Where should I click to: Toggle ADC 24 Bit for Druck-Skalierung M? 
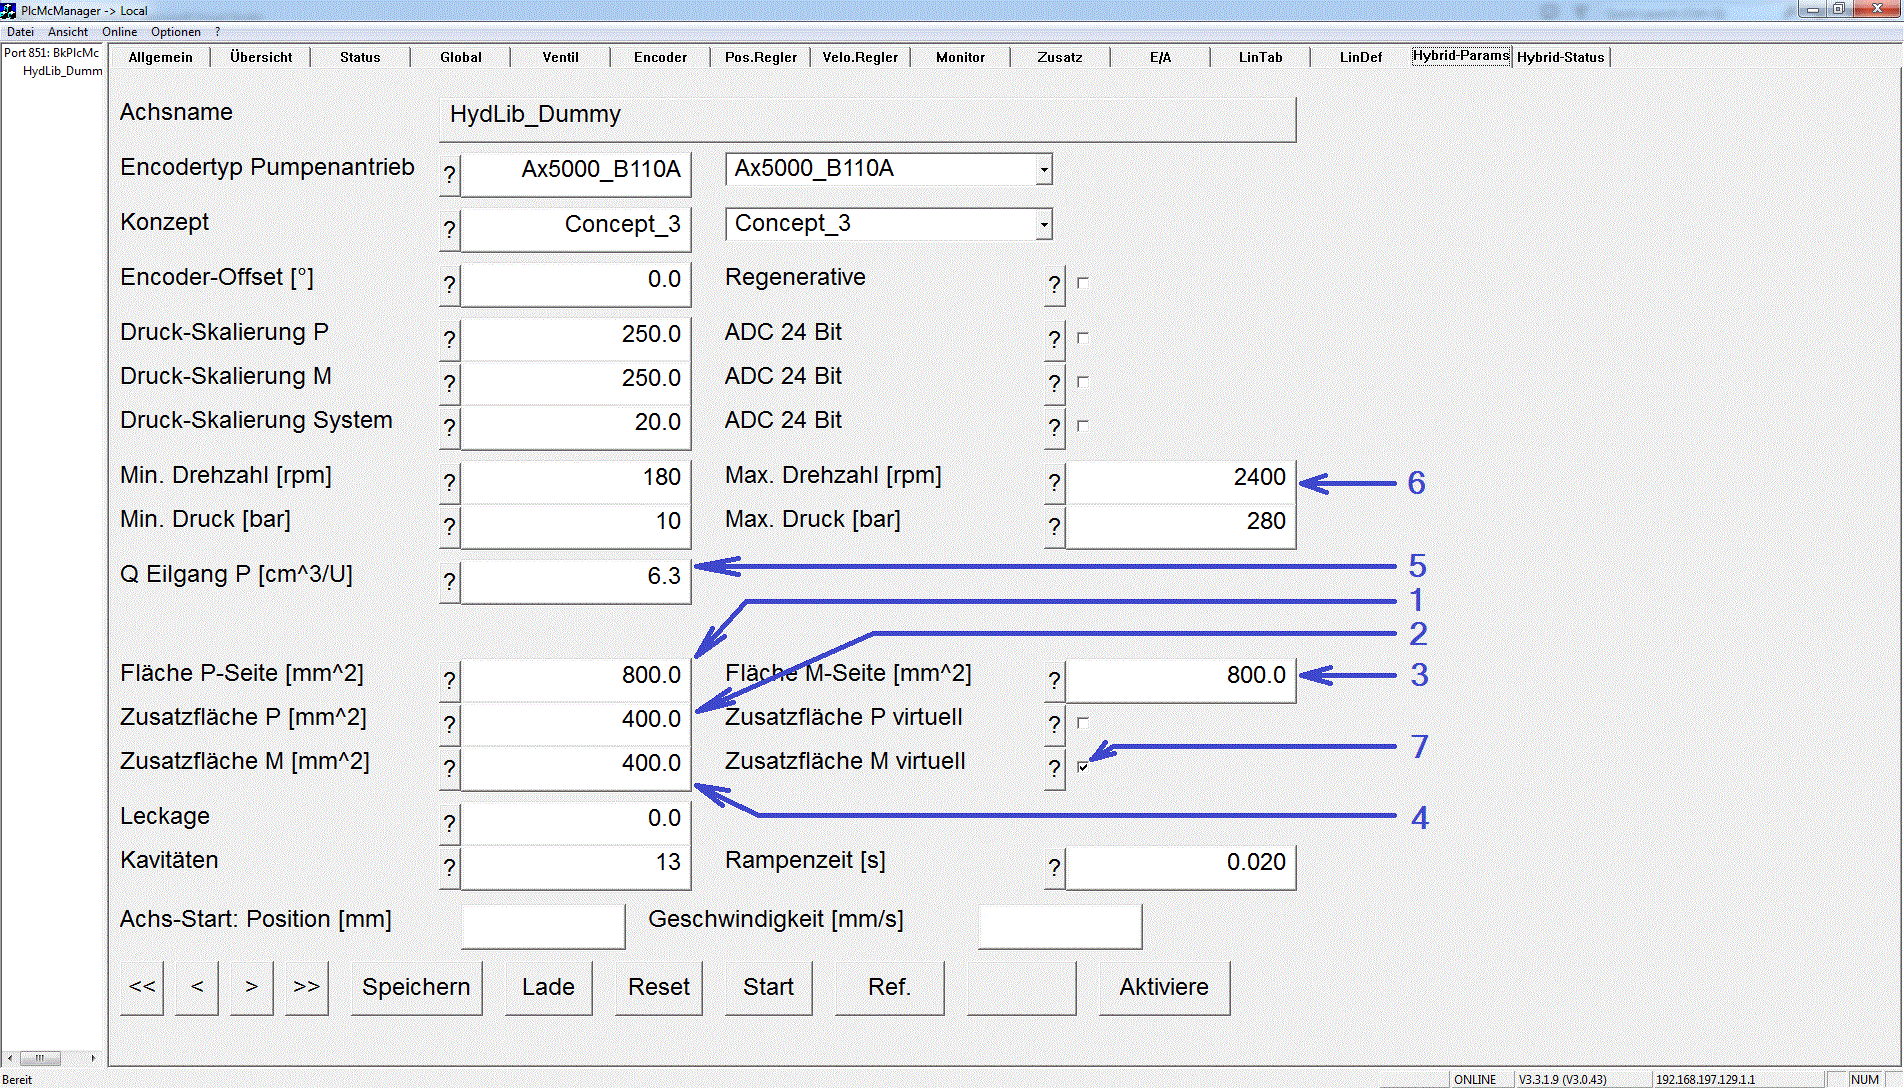[1083, 382]
